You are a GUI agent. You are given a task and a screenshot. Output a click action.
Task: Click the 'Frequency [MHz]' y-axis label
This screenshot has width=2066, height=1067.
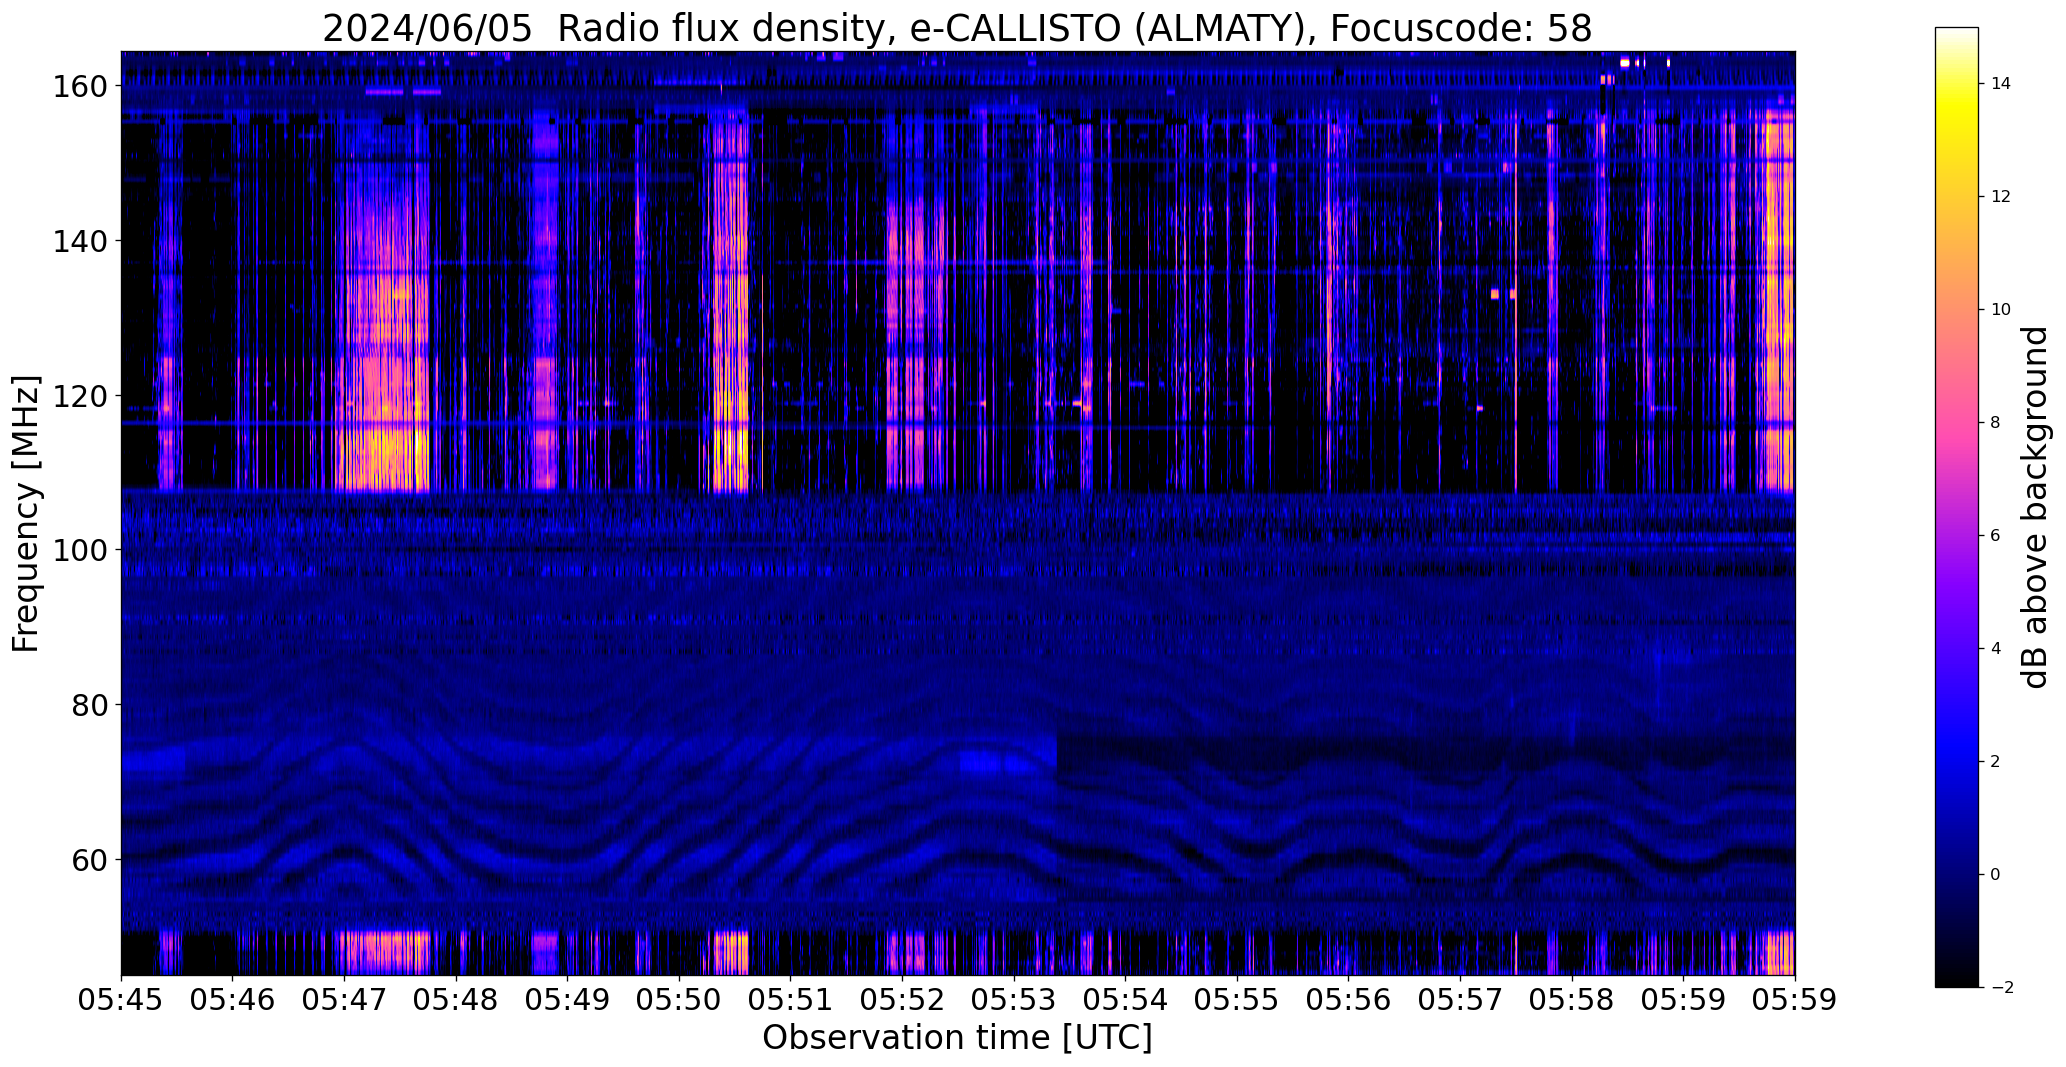pyautogui.click(x=26, y=513)
